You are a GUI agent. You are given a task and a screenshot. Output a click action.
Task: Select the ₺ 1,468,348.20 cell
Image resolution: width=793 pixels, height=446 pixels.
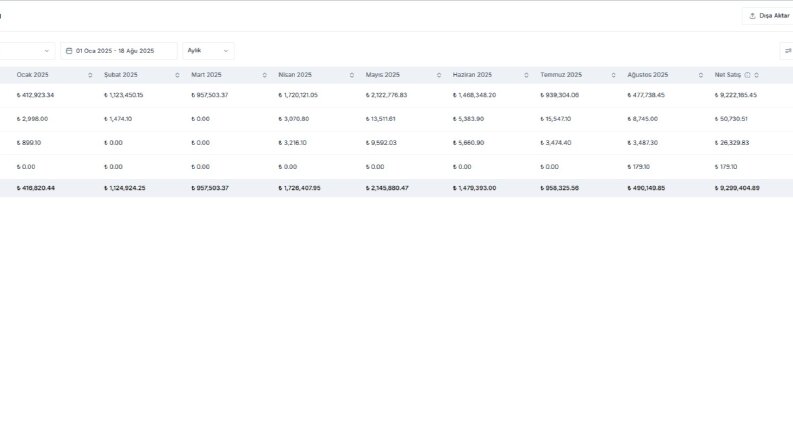coord(474,95)
